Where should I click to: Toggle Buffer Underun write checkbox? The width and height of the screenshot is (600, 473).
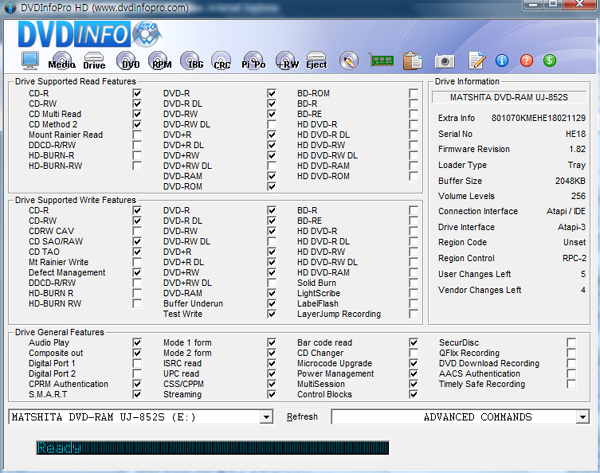pos(272,303)
